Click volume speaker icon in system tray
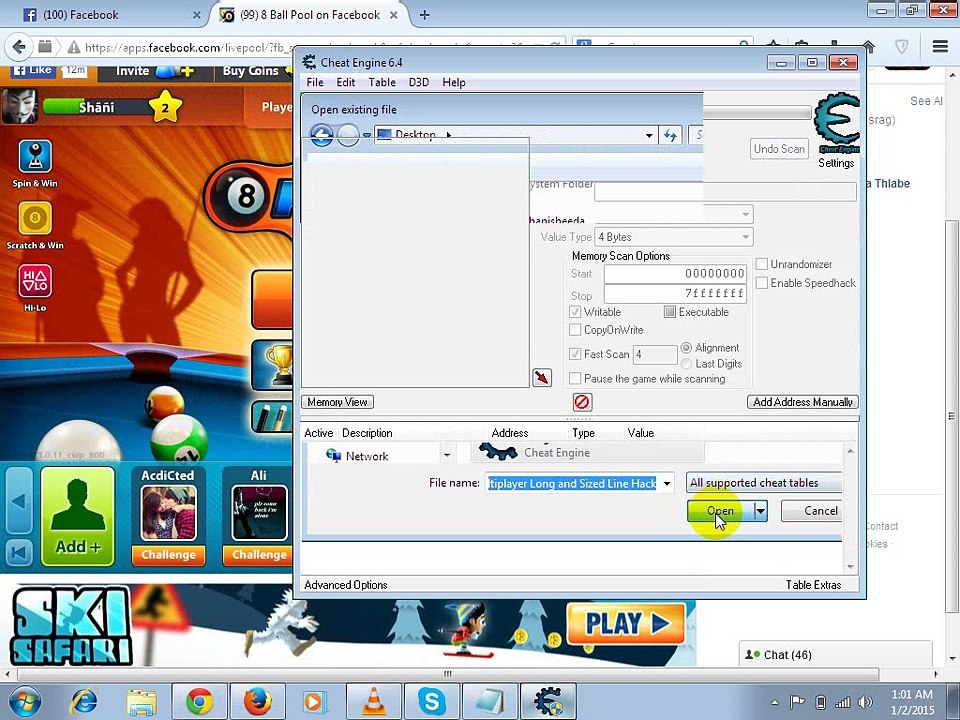This screenshot has width=960, height=720. coord(865,702)
